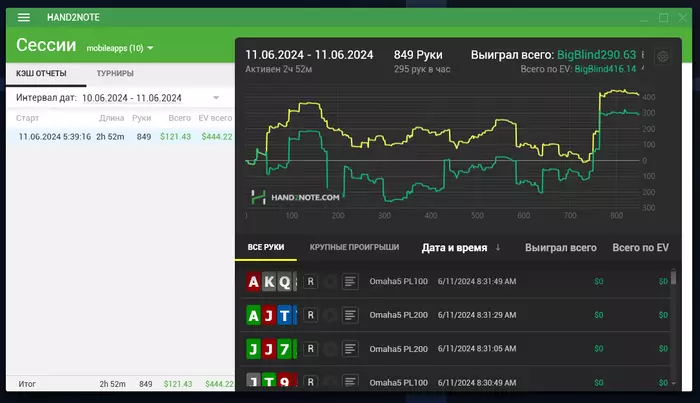Click the A K Q hole cards

tap(271, 282)
